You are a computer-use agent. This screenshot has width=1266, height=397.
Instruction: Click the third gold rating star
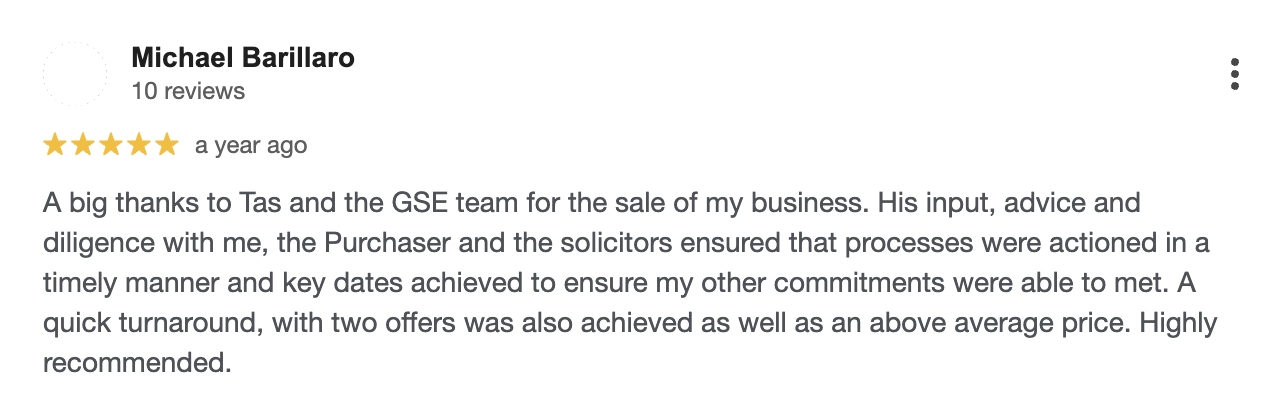(x=111, y=145)
